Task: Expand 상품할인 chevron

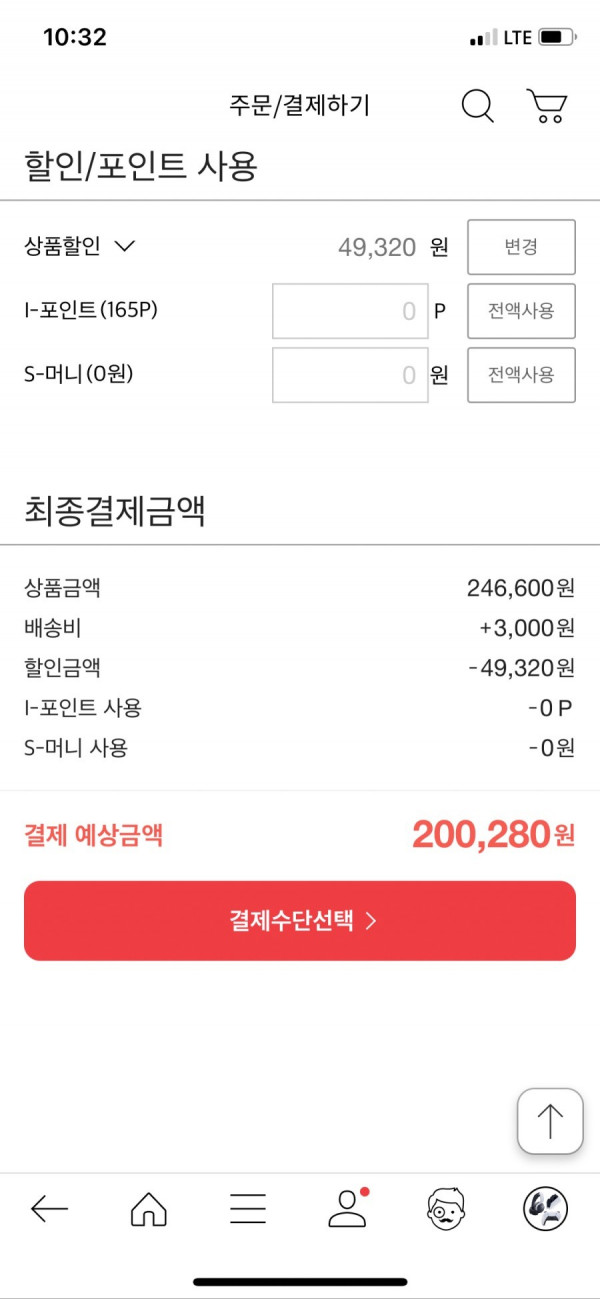Action: coord(125,247)
